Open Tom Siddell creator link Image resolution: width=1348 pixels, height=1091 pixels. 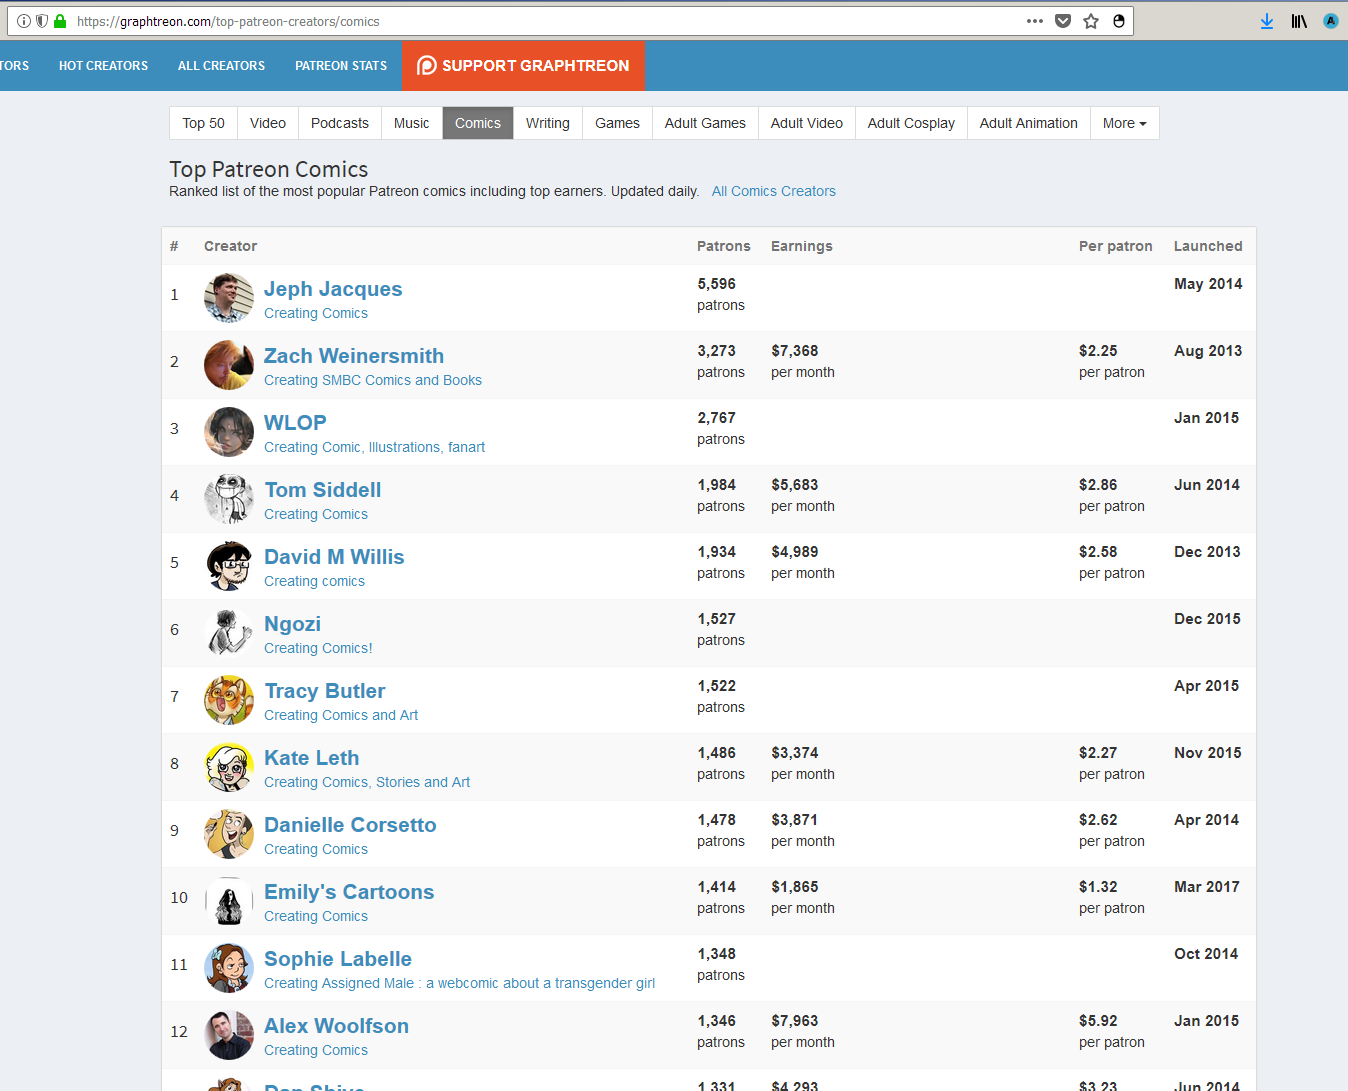(x=323, y=490)
